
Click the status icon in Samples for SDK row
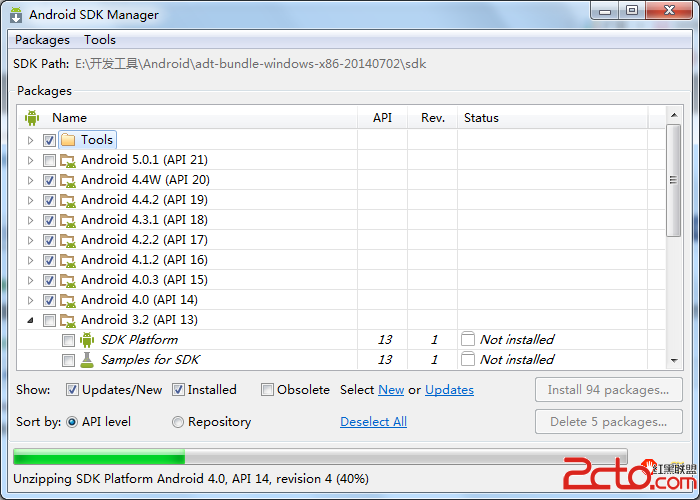tap(468, 359)
